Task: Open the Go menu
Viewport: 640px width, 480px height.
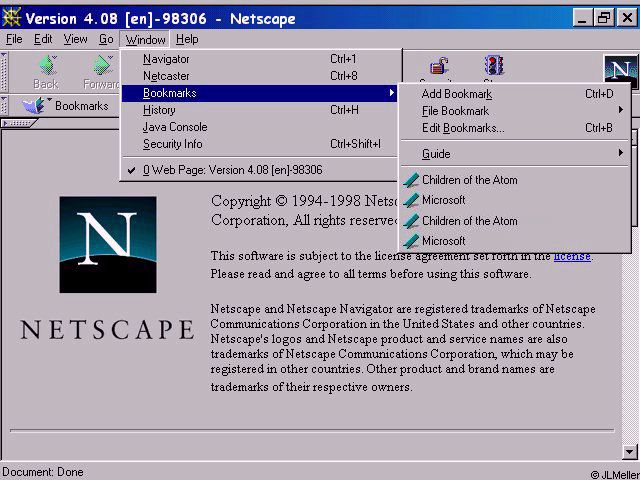Action: 106,39
